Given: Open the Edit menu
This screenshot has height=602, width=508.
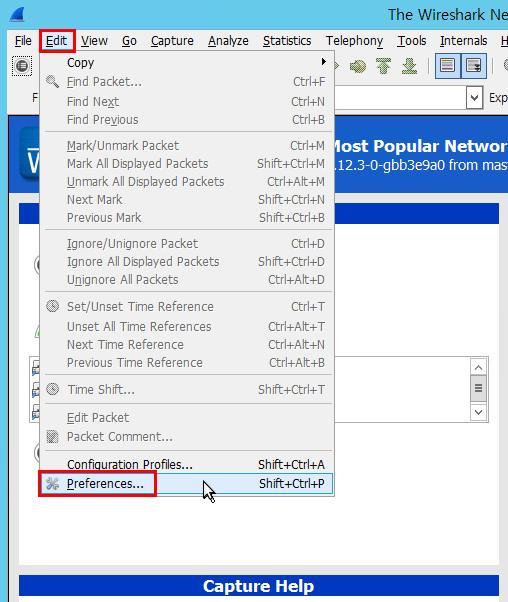Looking at the screenshot, I should [x=56, y=40].
